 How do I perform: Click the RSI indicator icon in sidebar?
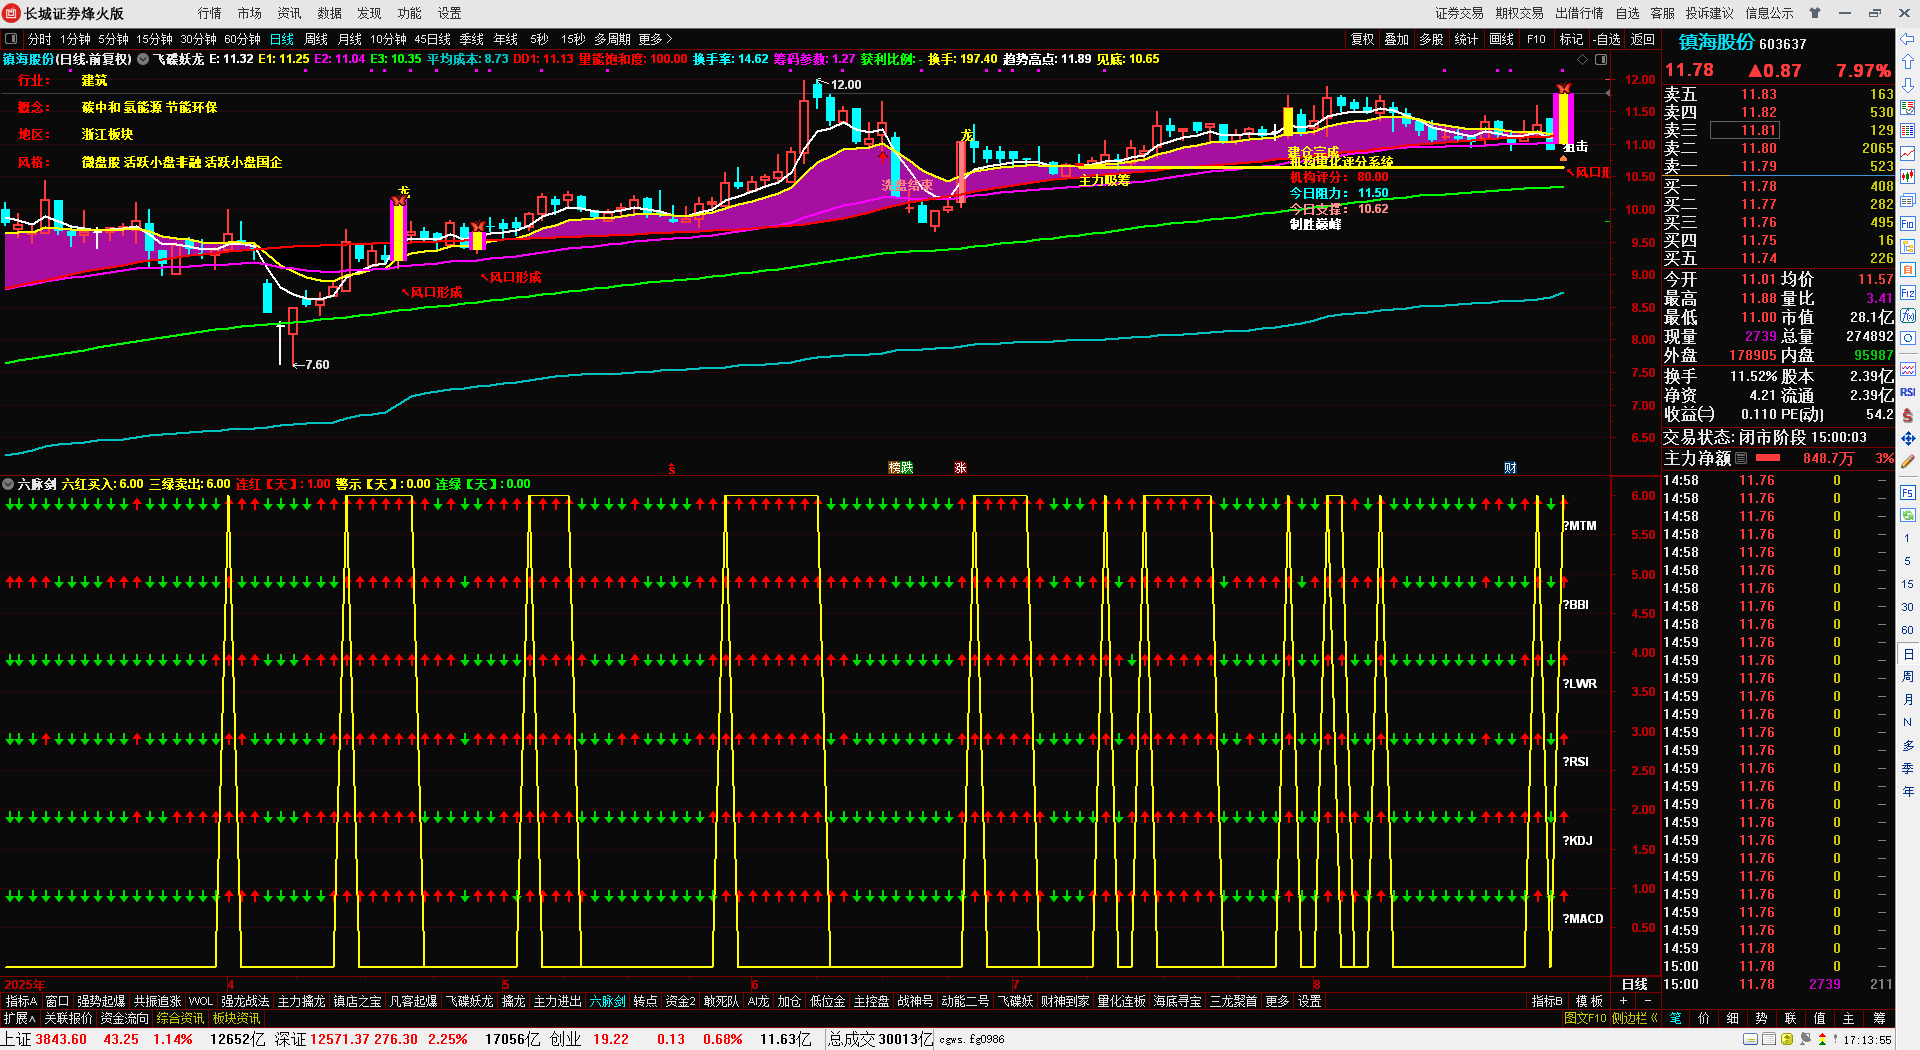(1908, 392)
